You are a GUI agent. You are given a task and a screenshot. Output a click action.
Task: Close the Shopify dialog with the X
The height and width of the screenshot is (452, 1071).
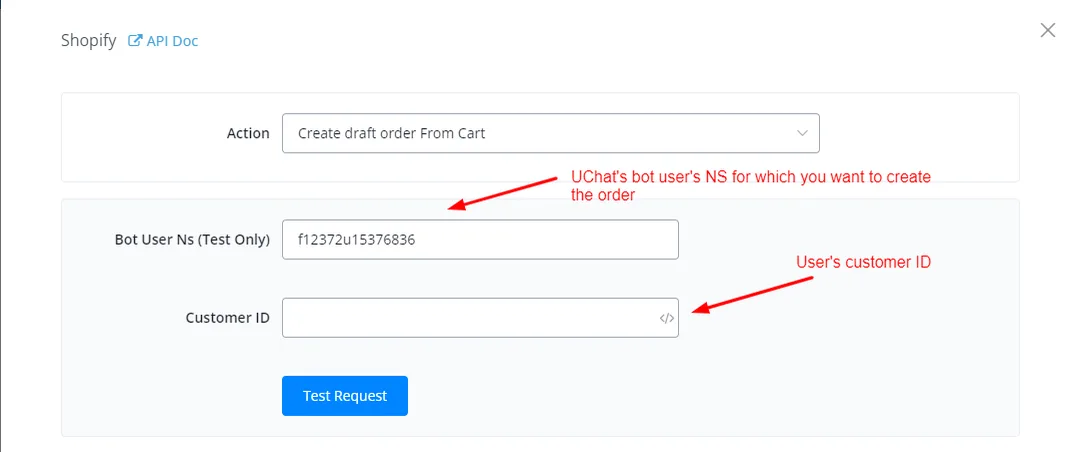tap(1047, 30)
